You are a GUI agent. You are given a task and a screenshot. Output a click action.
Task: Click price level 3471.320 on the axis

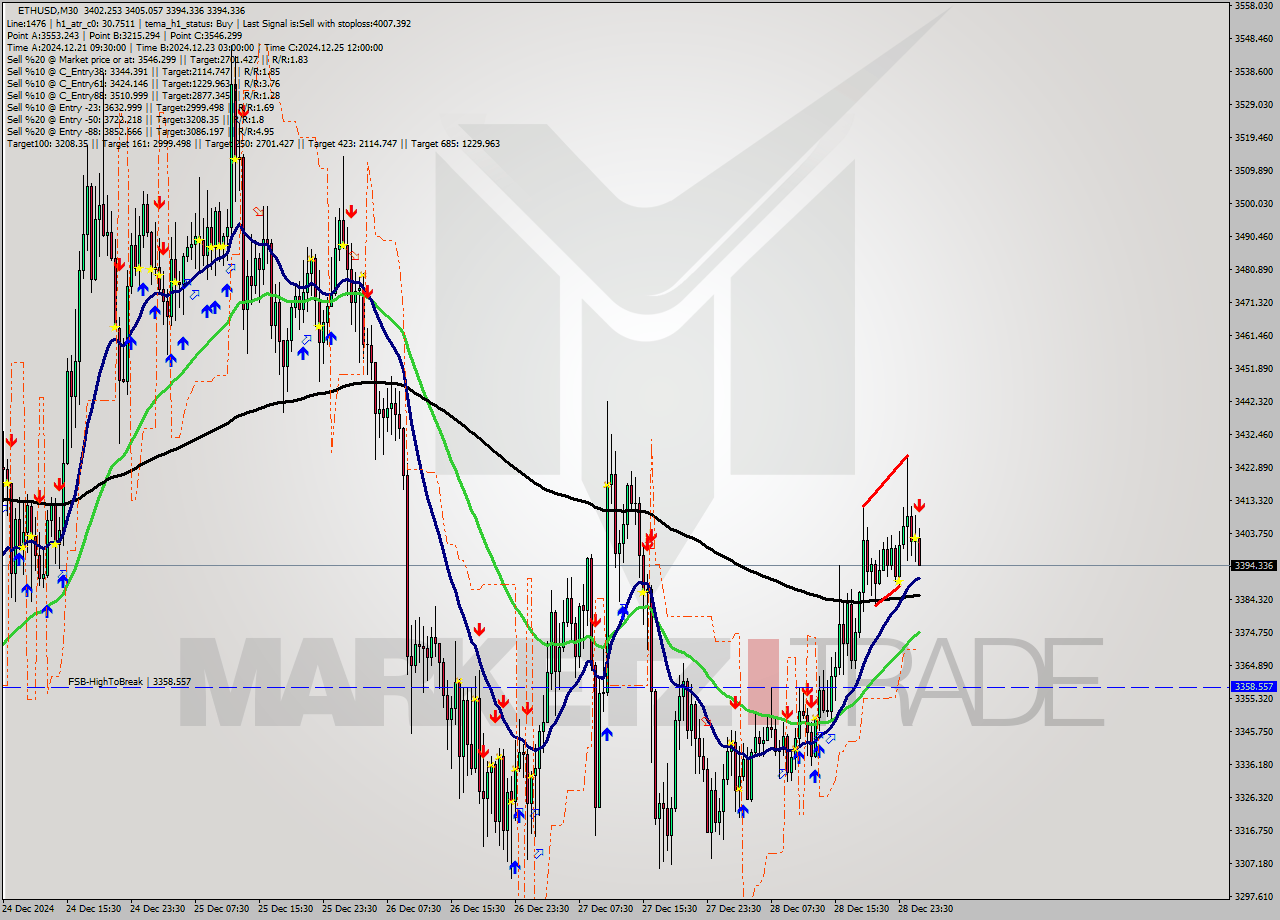pos(1253,302)
